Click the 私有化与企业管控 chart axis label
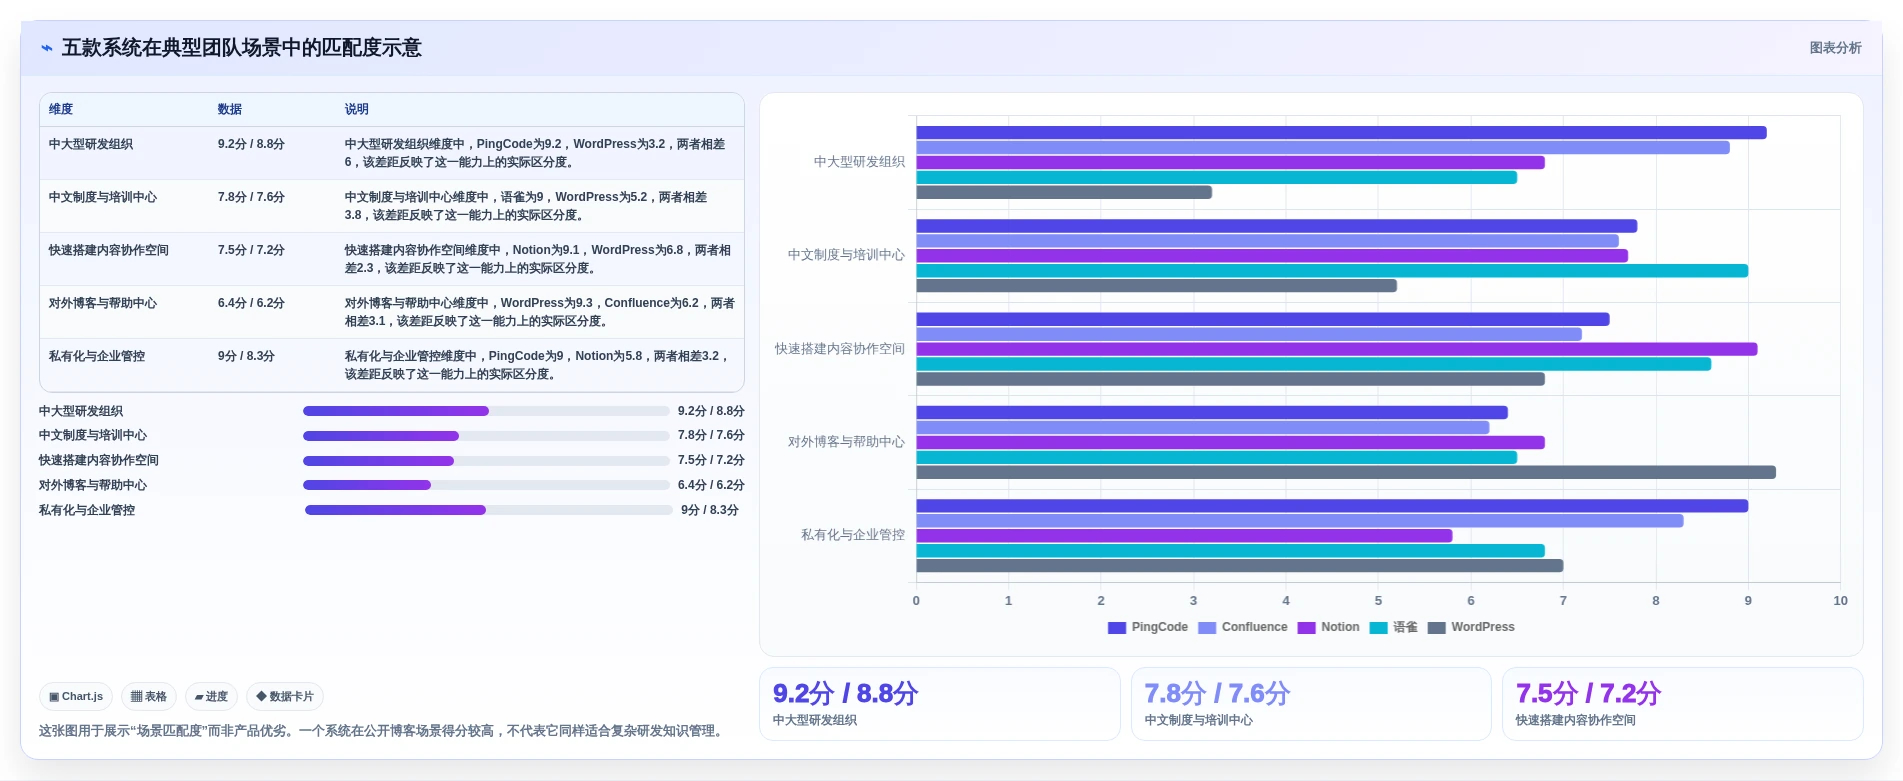Screen dimensions: 1903x781 coord(852,535)
